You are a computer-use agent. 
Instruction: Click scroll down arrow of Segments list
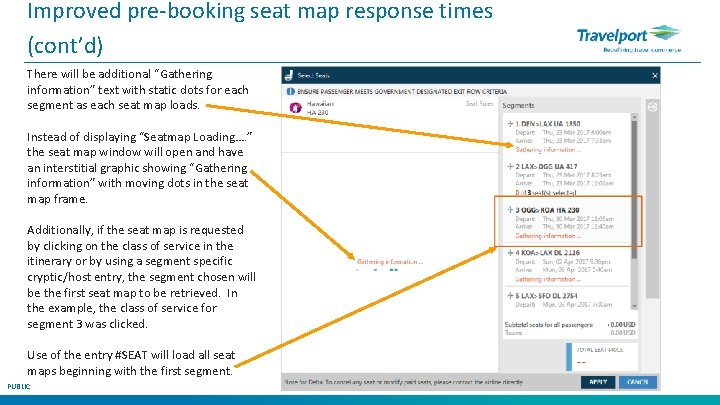[634, 306]
